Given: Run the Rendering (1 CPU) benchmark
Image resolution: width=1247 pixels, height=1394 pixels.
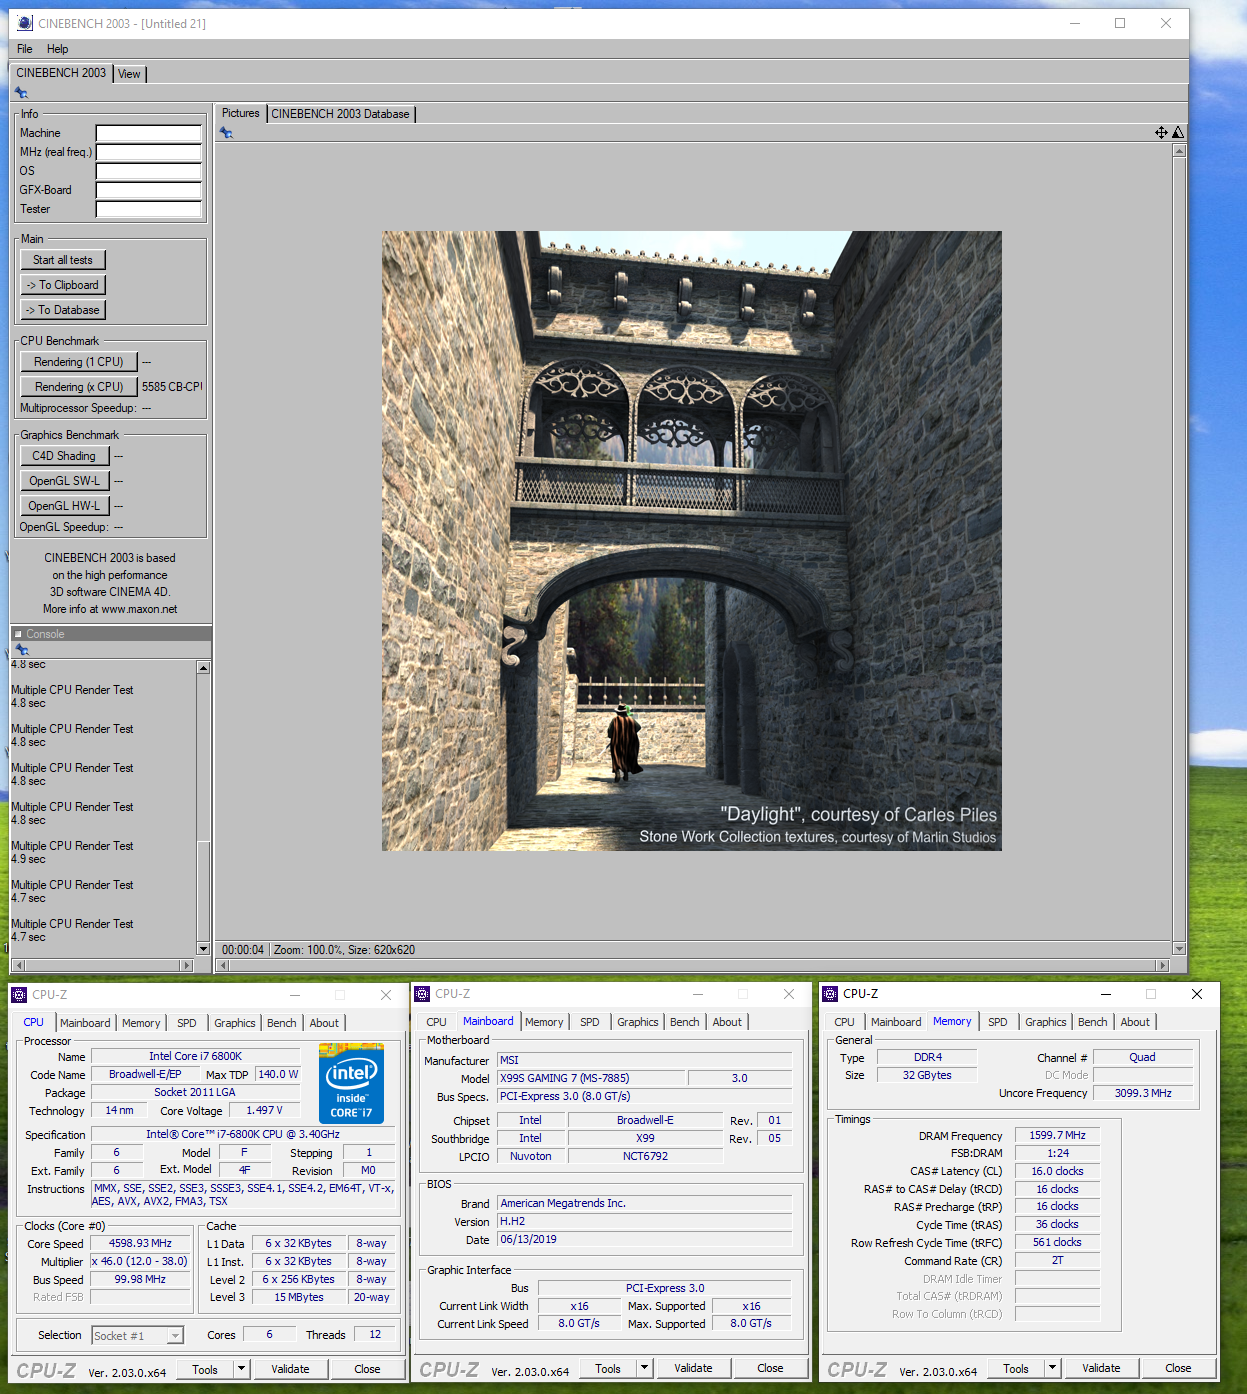Looking at the screenshot, I should point(79,362).
